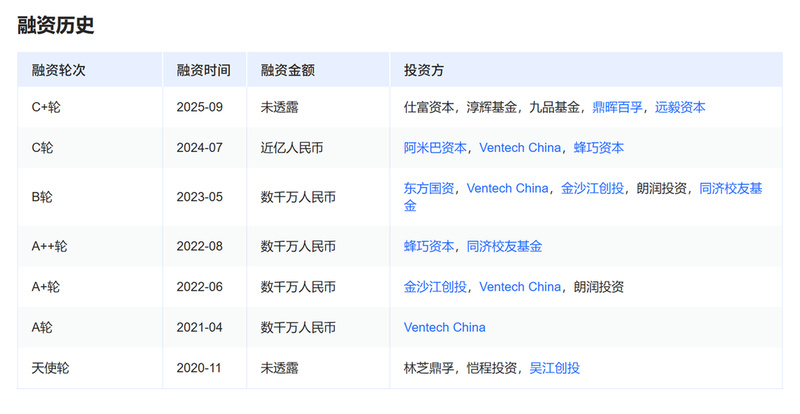Open Ventech China in the C轮 row
The width and height of the screenshot is (800, 414).
pyautogui.click(x=520, y=147)
